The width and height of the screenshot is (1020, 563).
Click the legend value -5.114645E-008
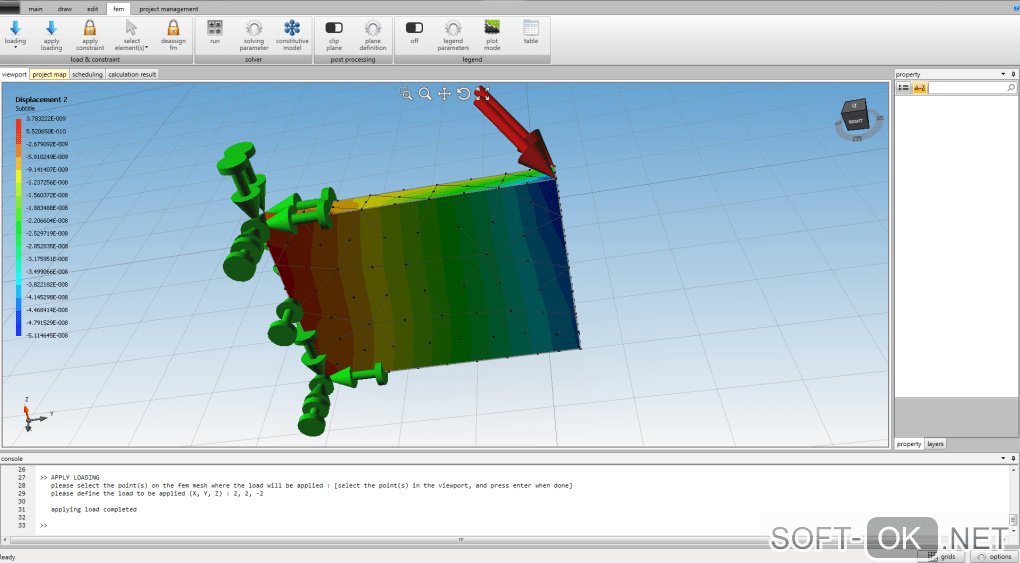46,336
